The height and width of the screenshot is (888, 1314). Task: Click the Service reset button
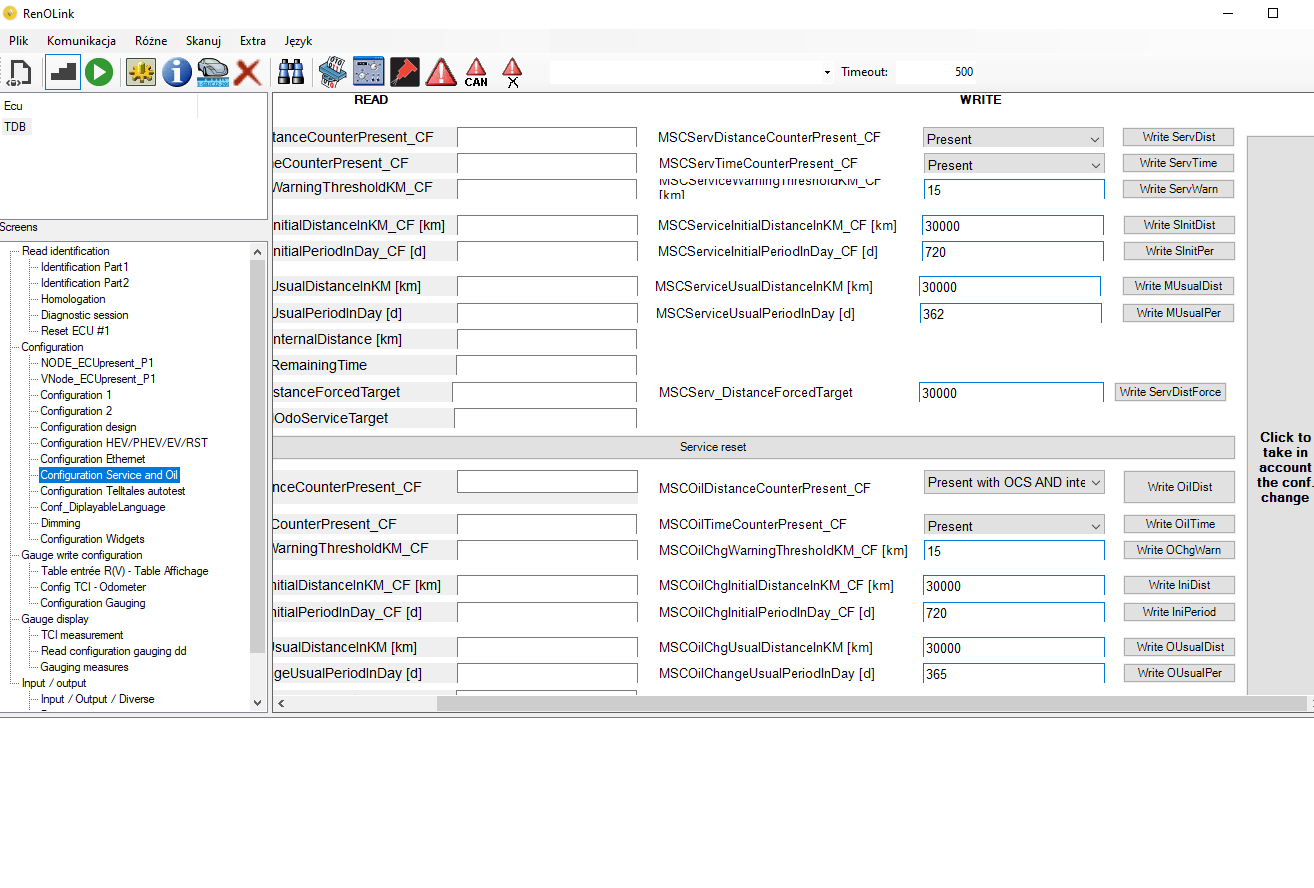[x=754, y=447]
